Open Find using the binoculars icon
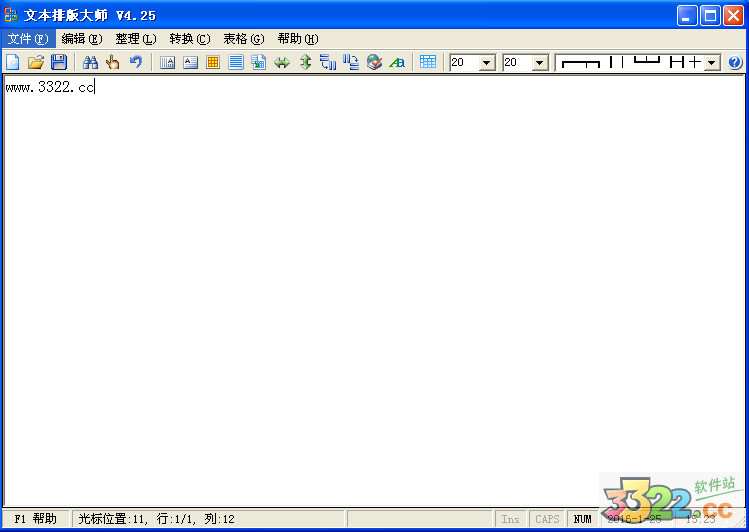The image size is (749, 532). click(x=90, y=62)
